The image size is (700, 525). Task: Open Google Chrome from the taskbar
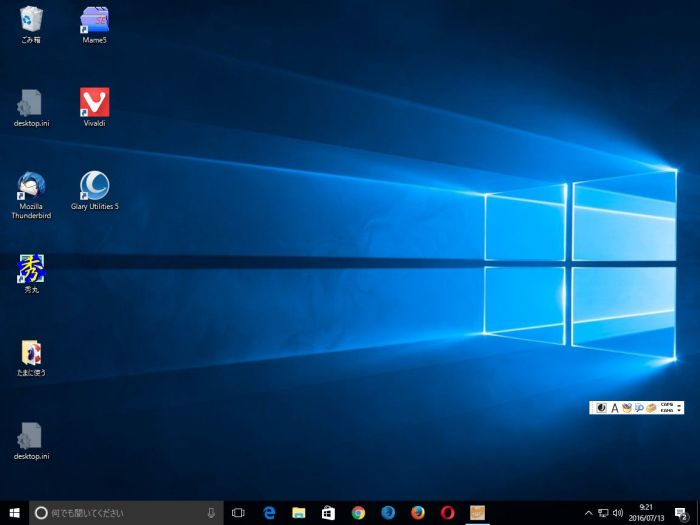pos(358,513)
